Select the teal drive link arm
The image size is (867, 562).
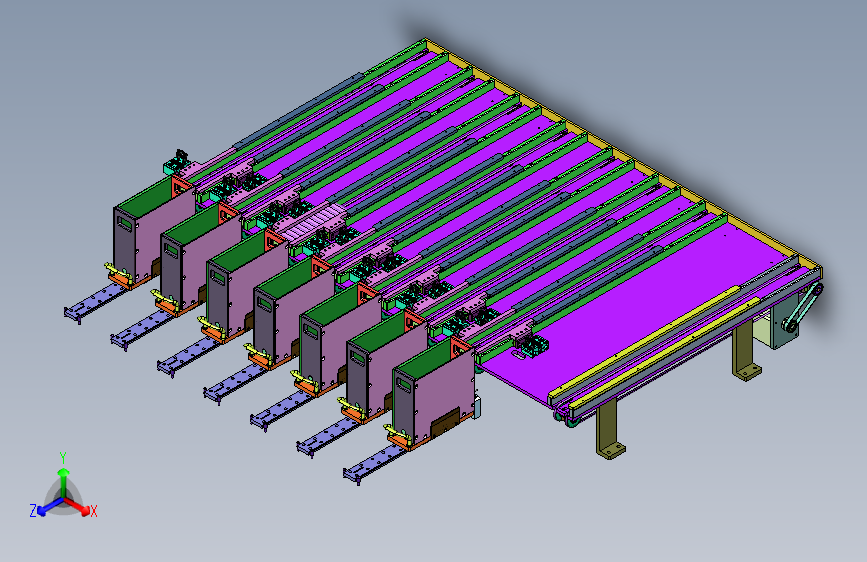click(802, 308)
